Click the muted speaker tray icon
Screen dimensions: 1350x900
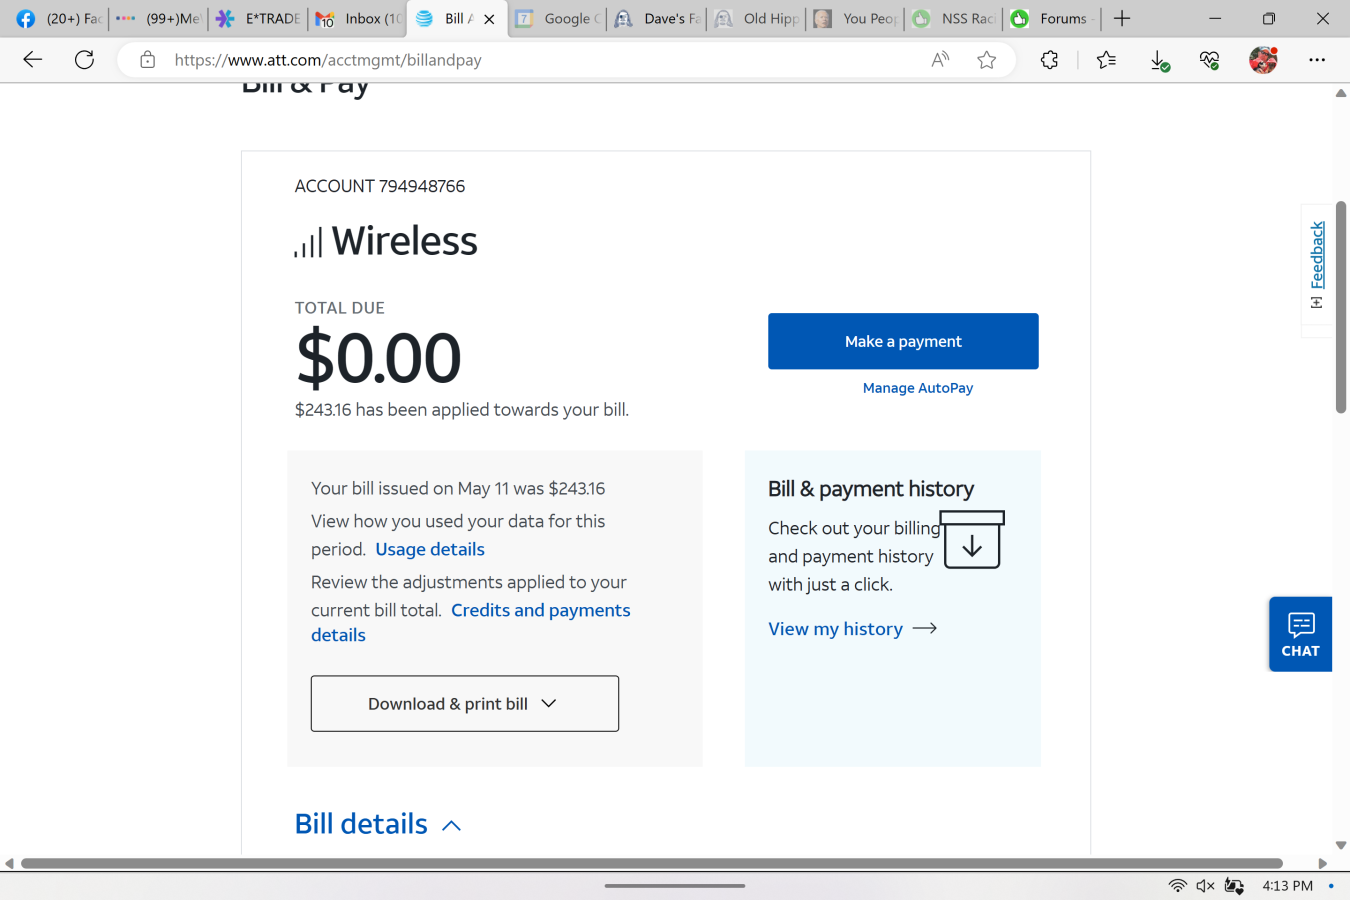click(x=1205, y=886)
